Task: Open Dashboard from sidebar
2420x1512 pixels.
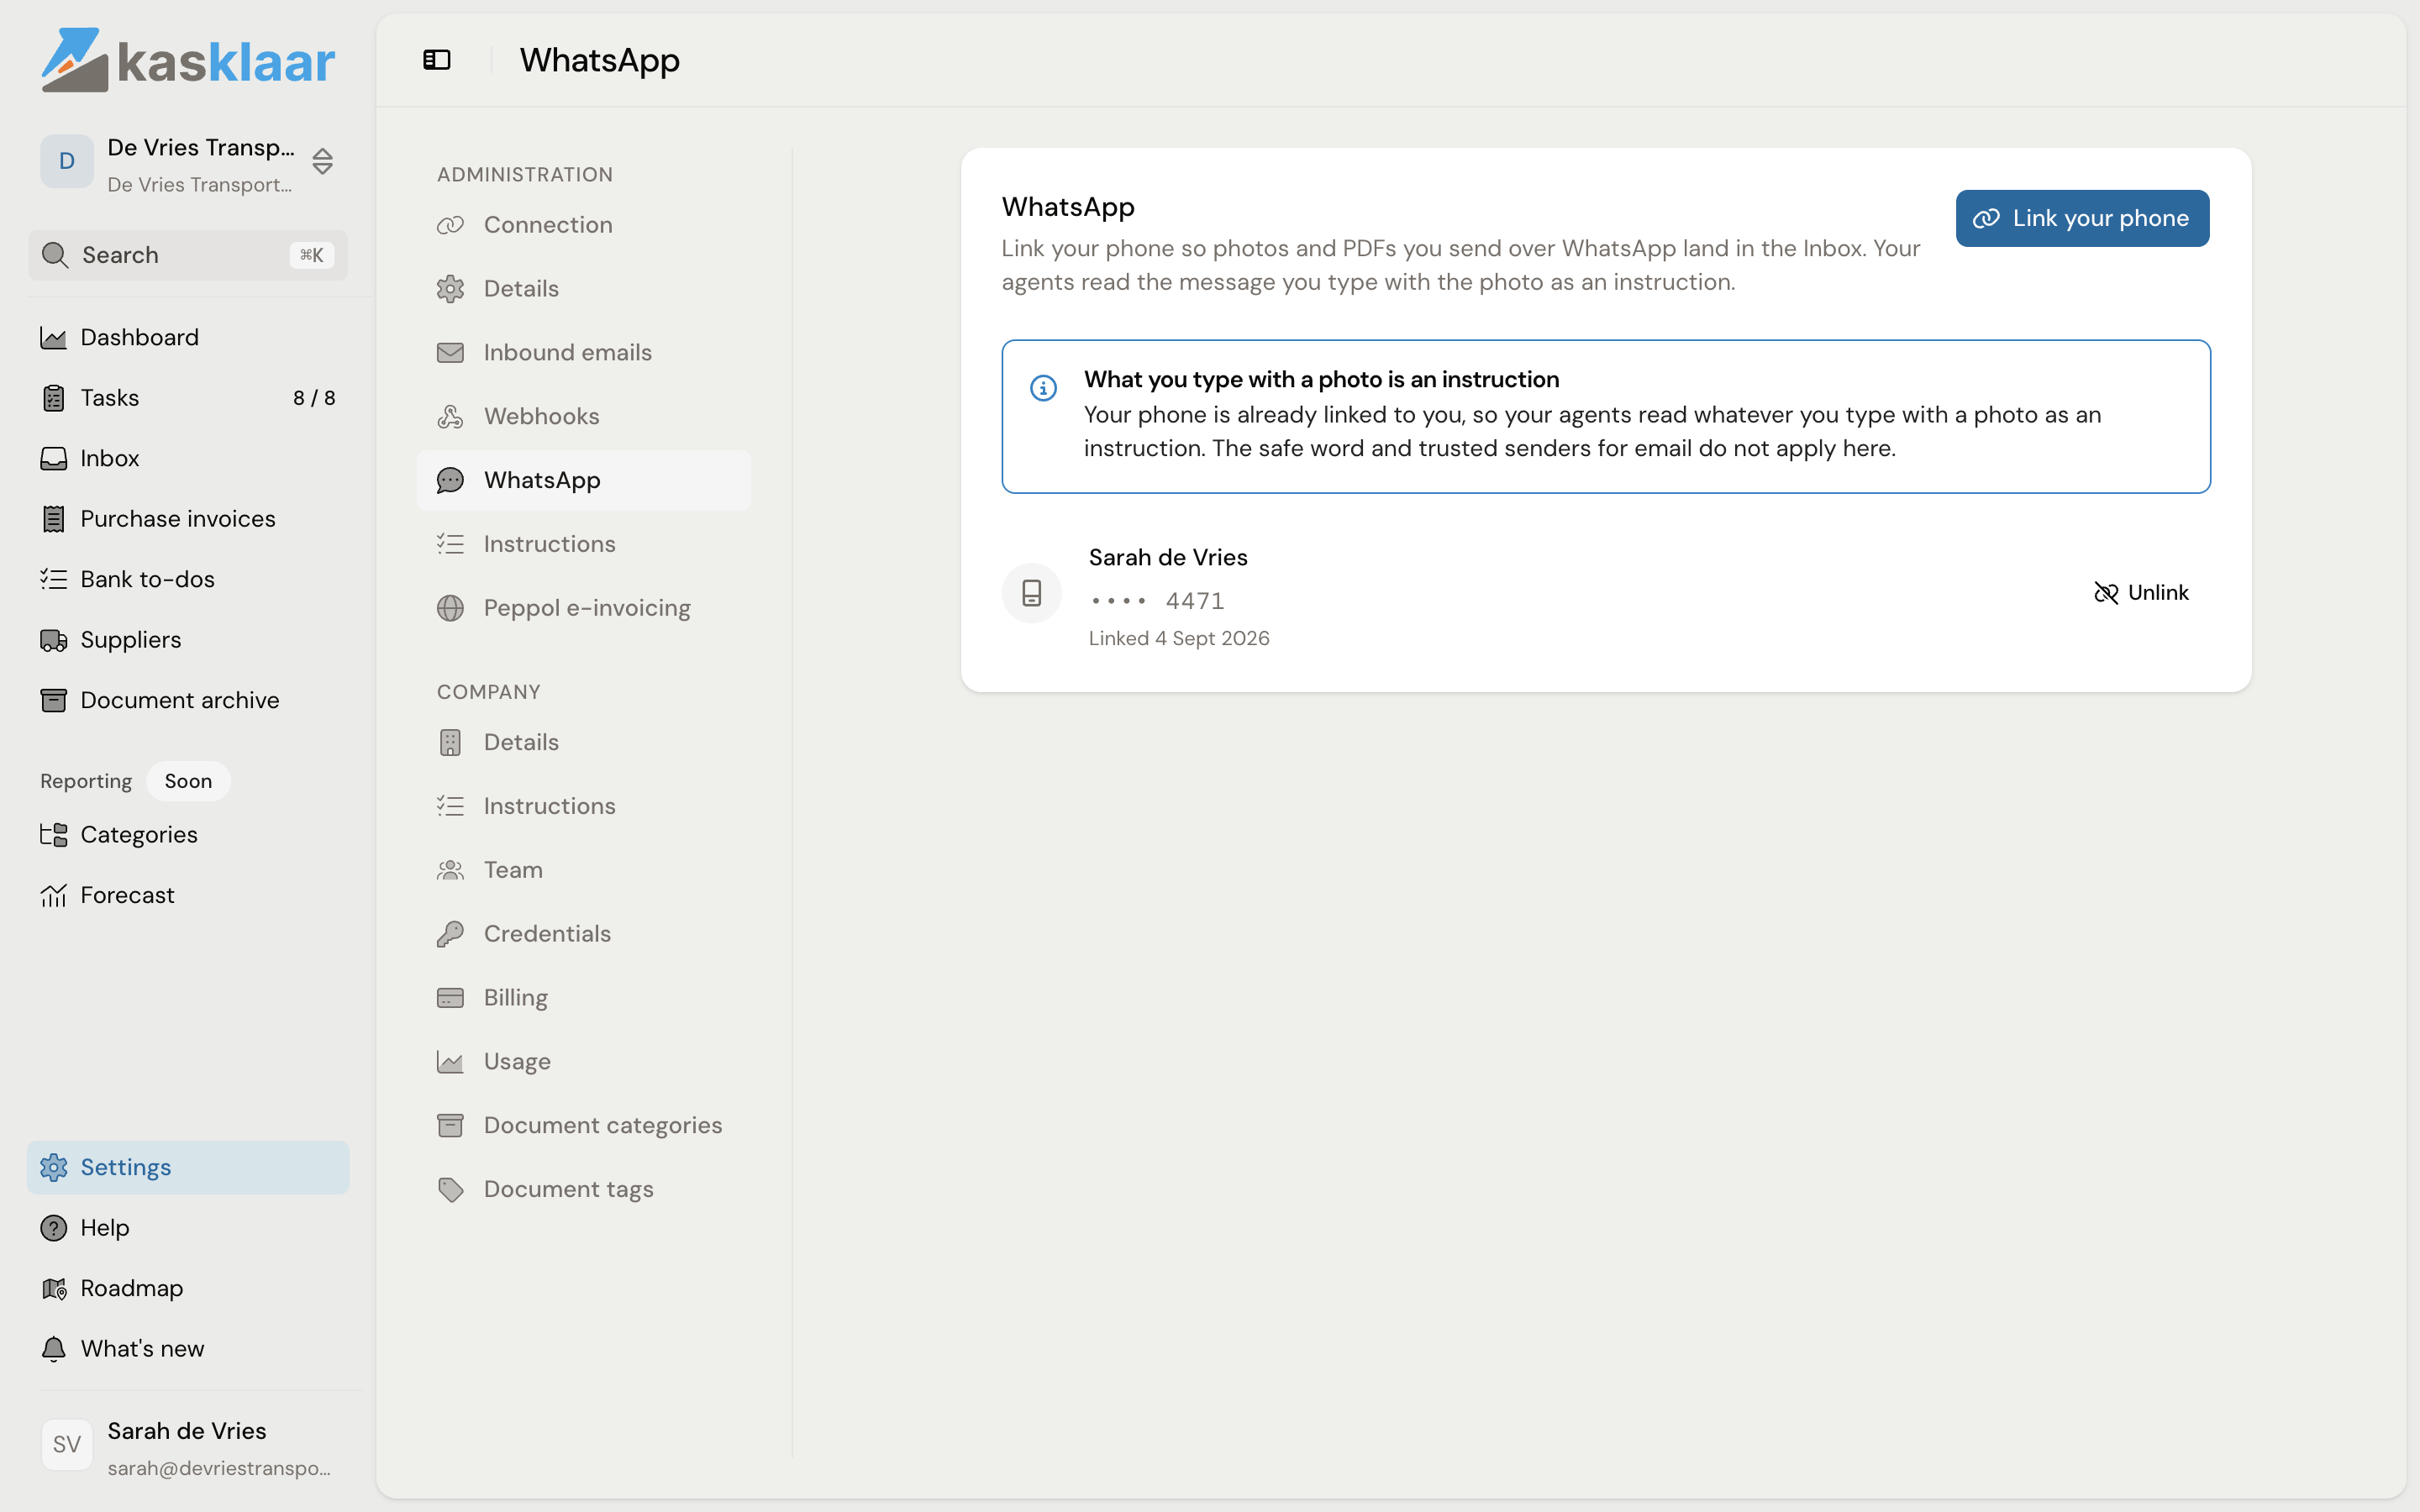Action: (188, 337)
